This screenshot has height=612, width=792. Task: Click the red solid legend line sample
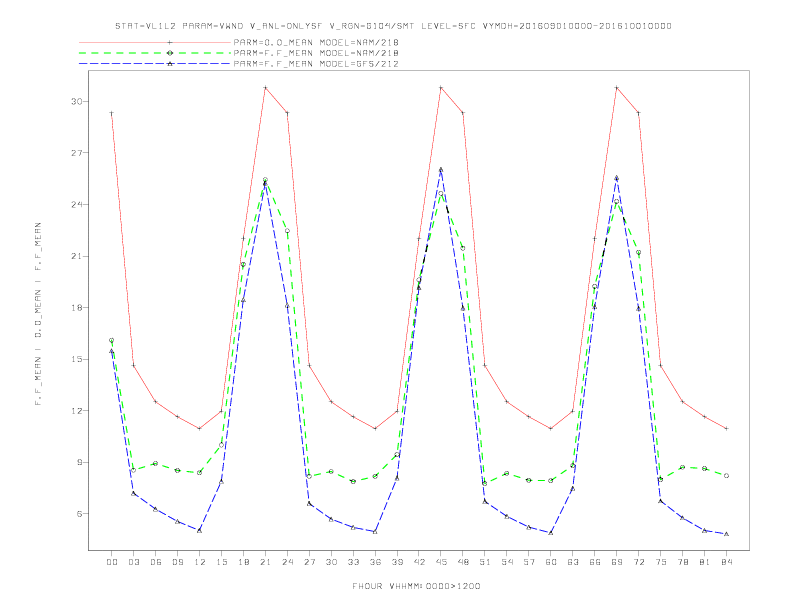tap(155, 42)
